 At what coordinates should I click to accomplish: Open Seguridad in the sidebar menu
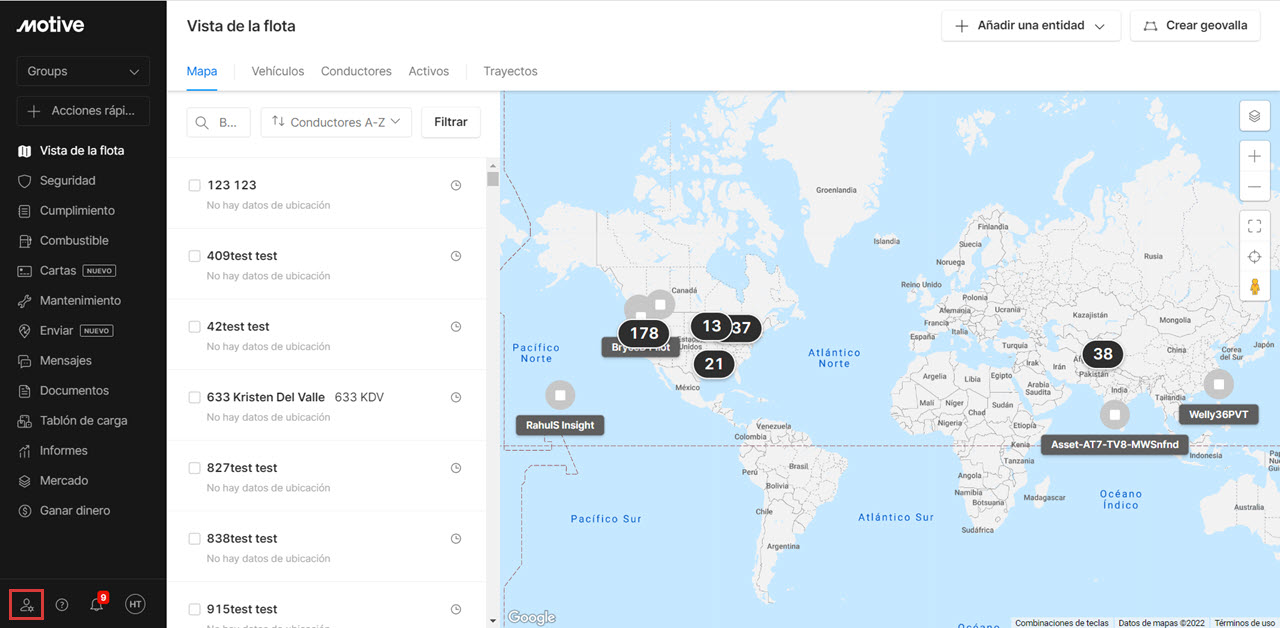click(67, 181)
